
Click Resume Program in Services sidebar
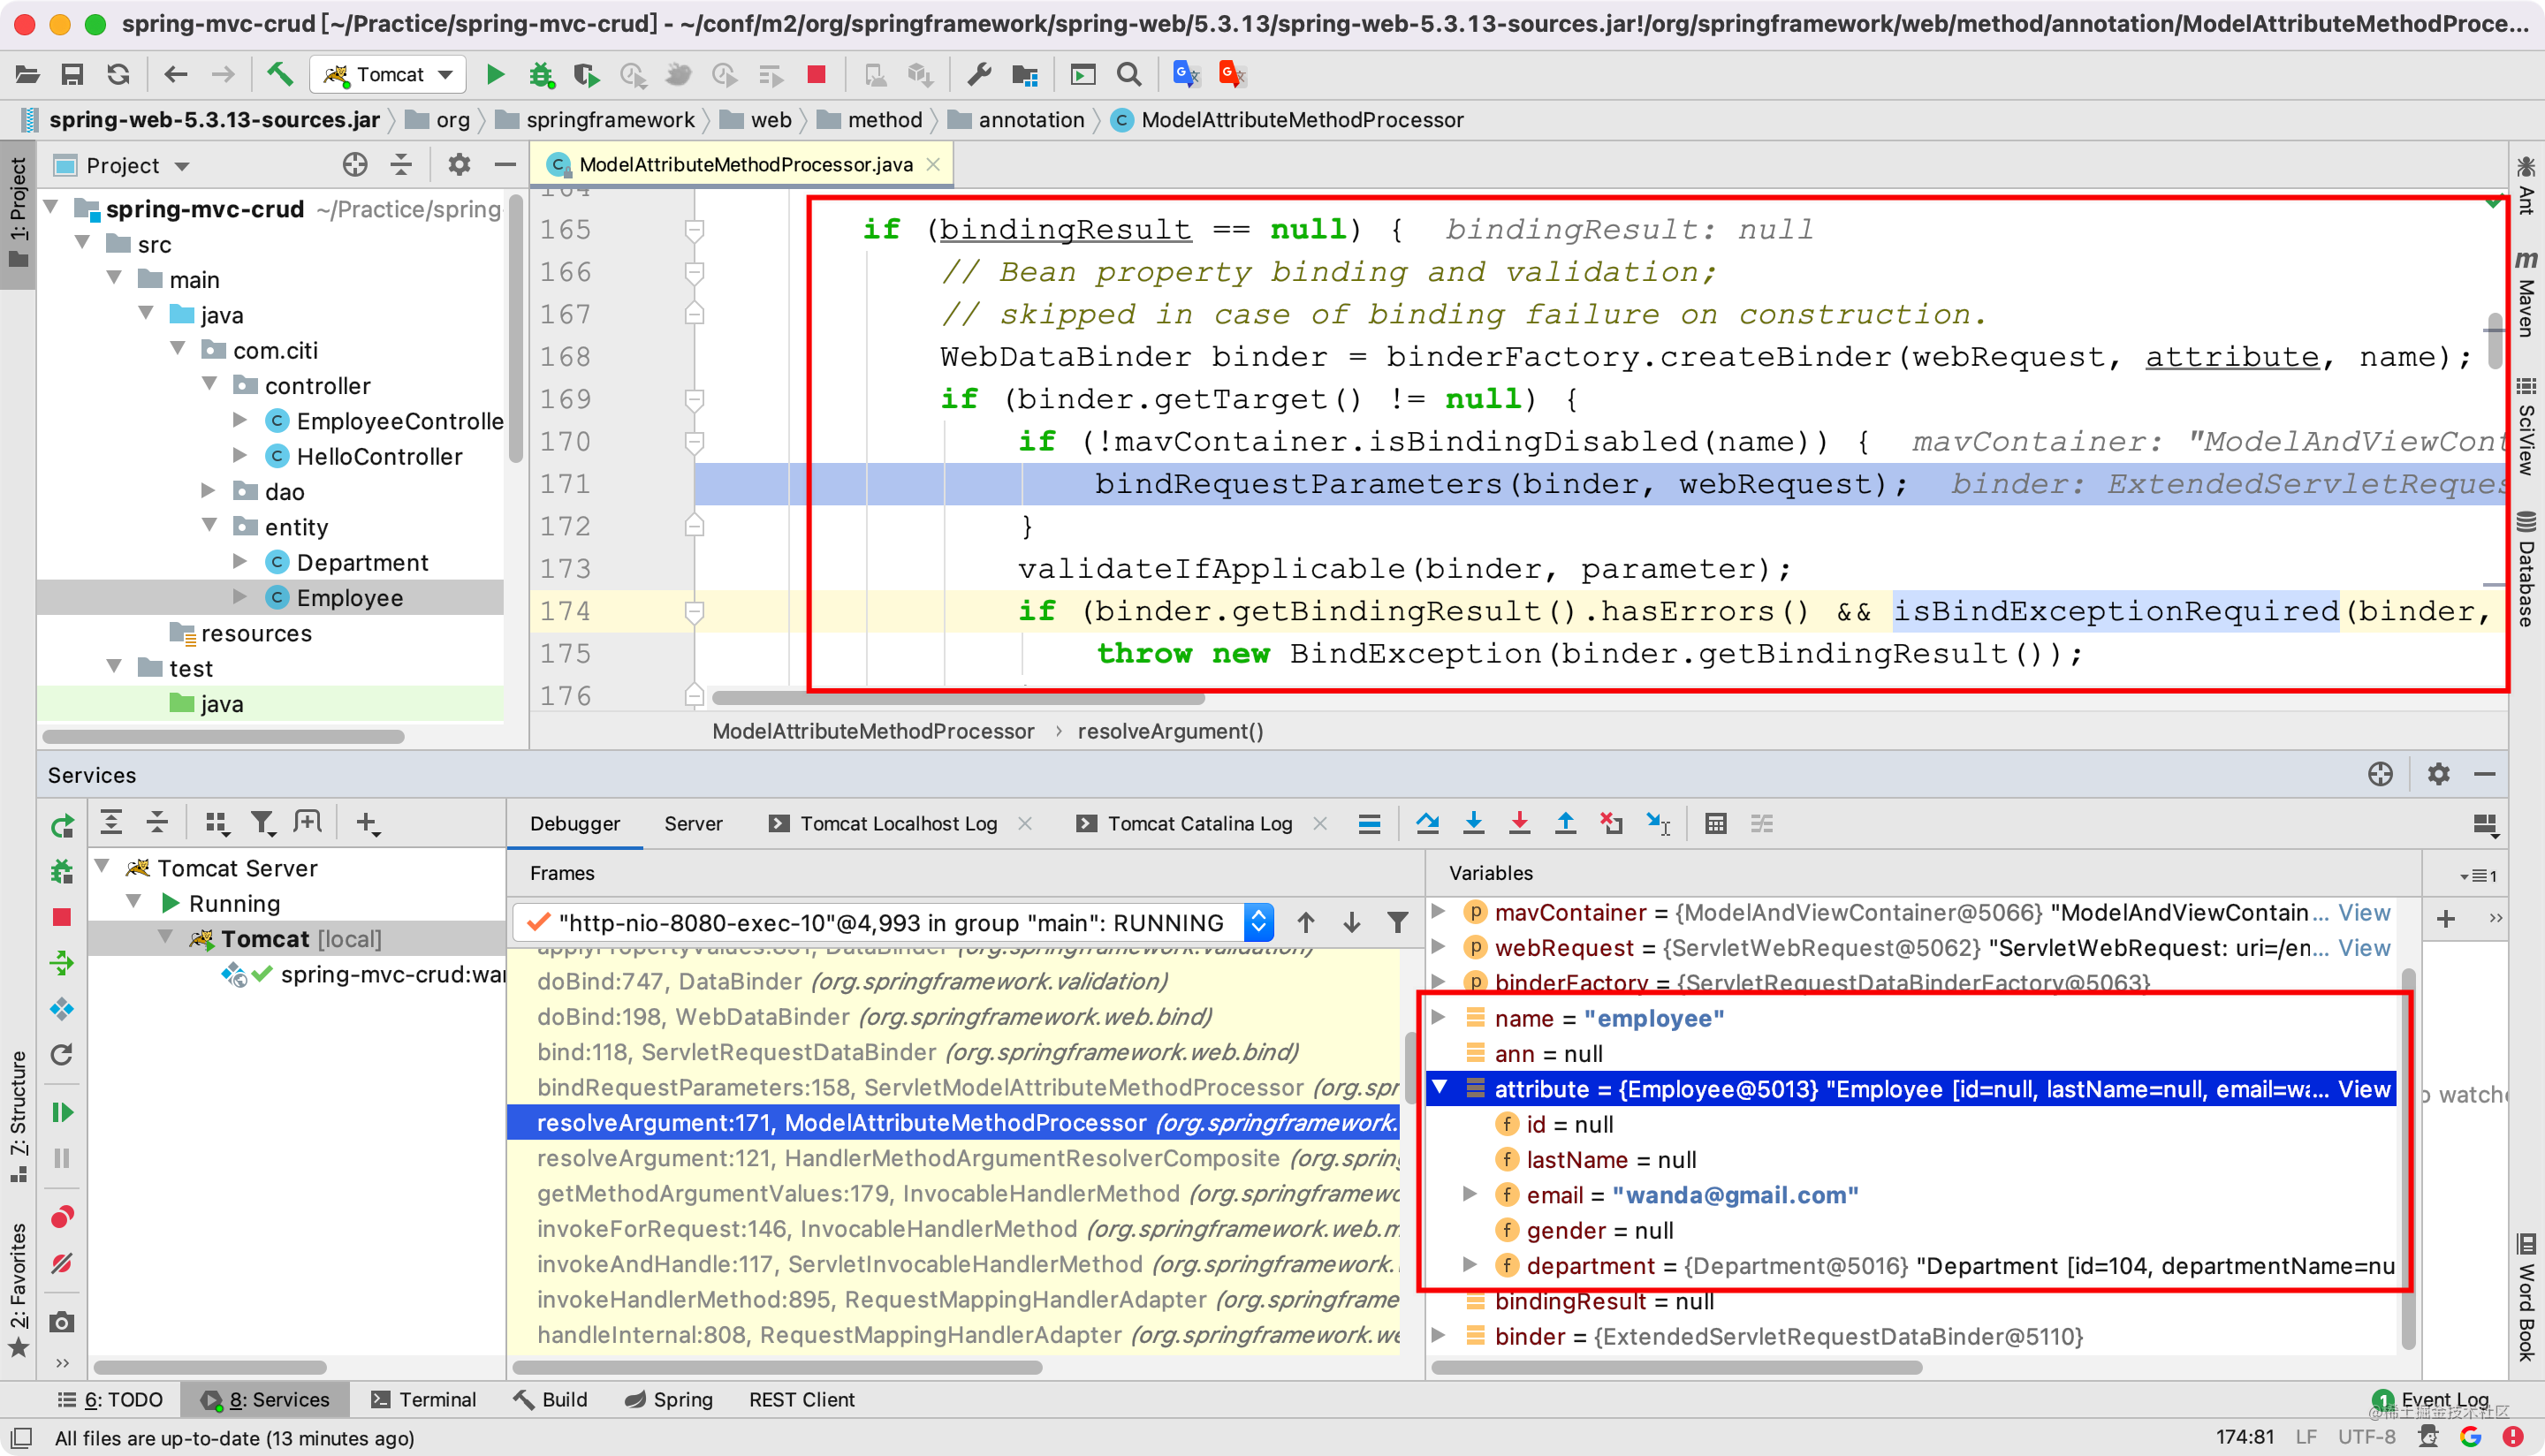(x=62, y=1113)
